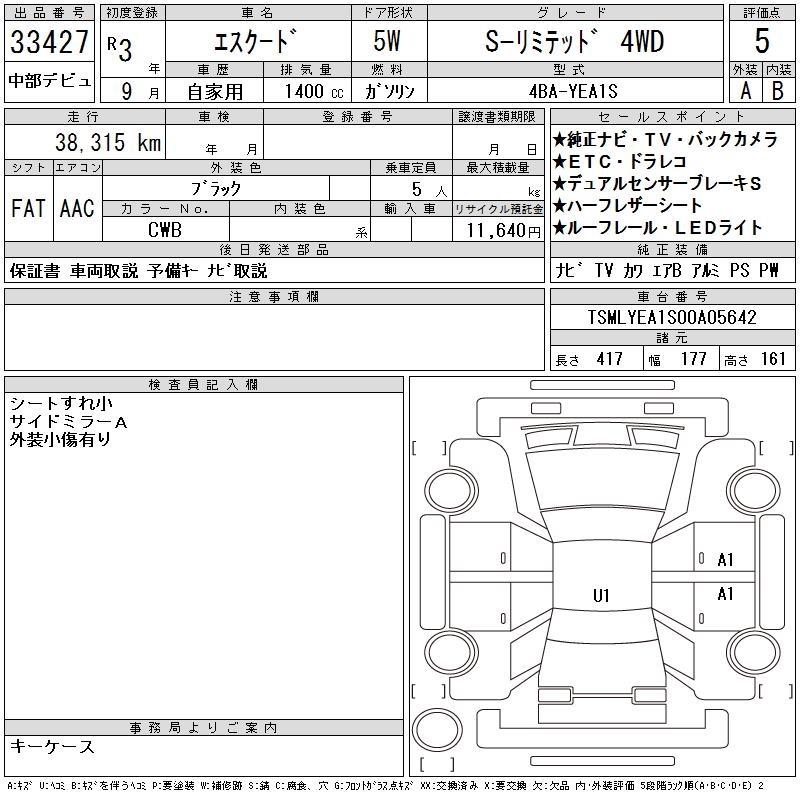This screenshot has width=800, height=800.
Task: Click lot number 33427
Action: point(49,41)
